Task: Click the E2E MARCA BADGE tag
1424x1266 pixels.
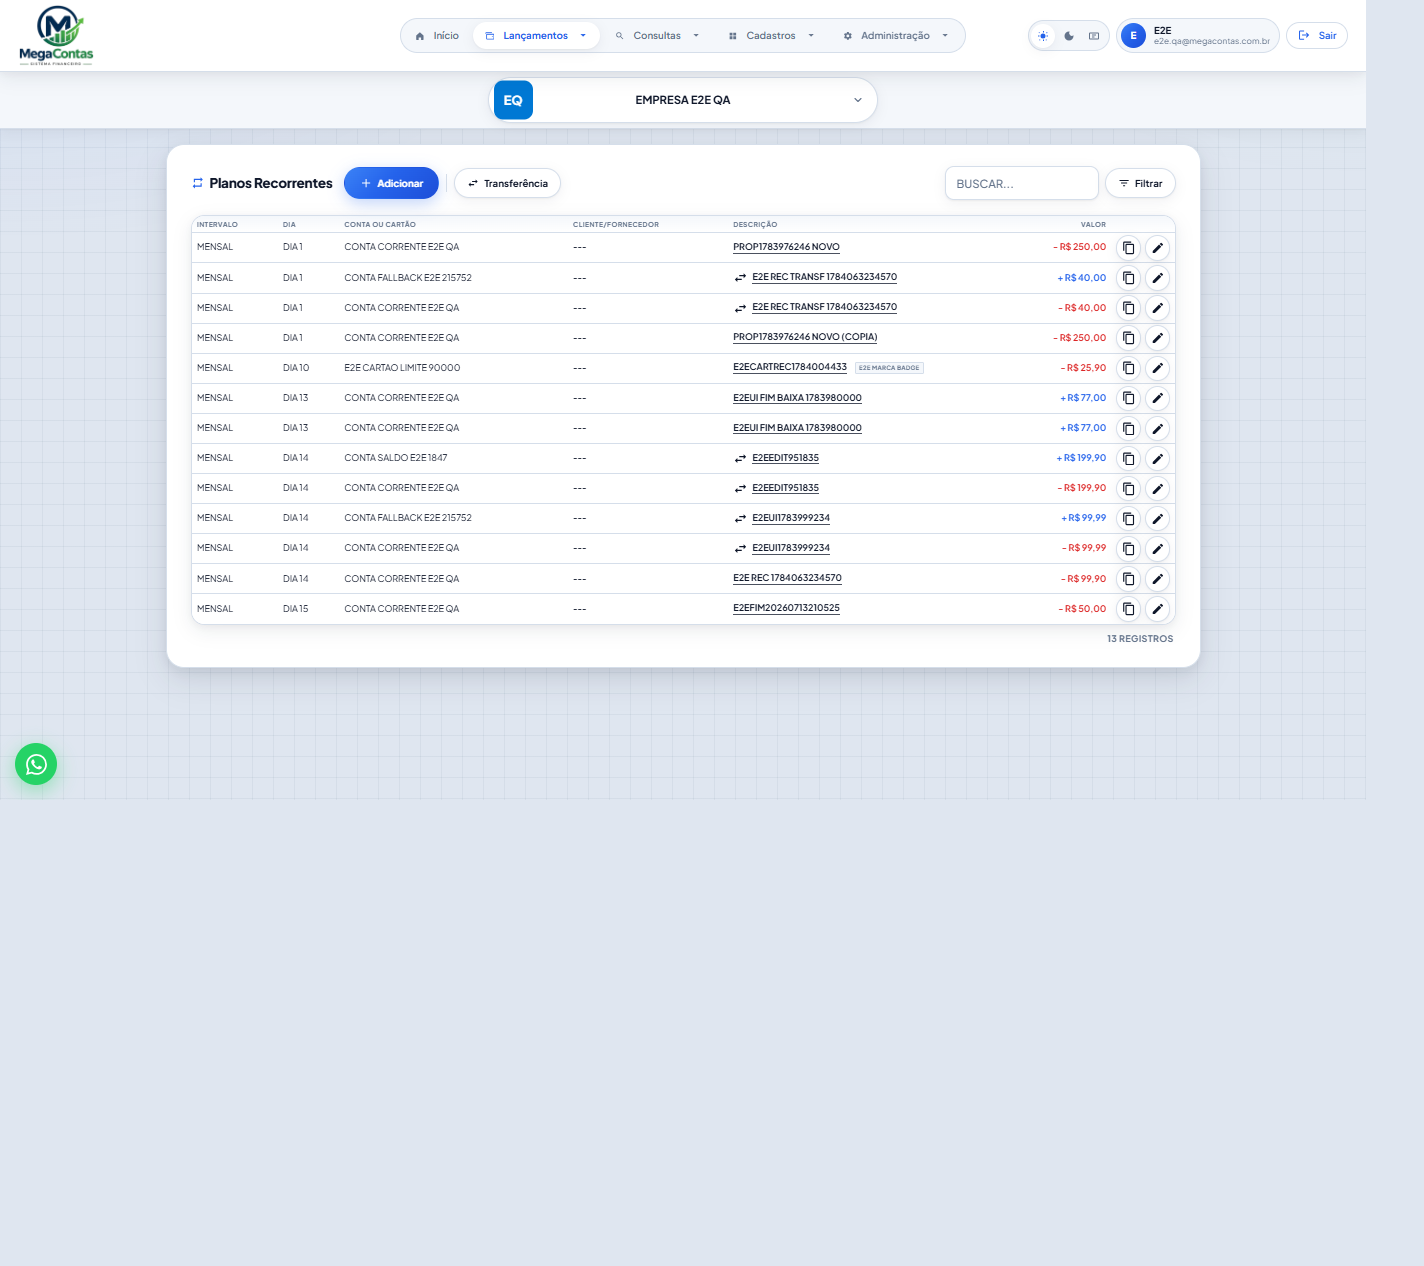Action: [x=889, y=368]
